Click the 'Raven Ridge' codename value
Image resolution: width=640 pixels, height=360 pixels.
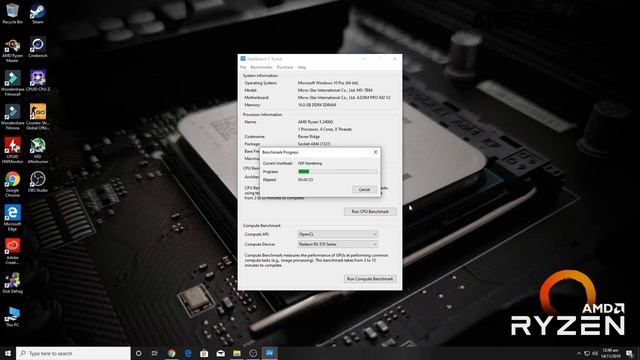coord(309,136)
